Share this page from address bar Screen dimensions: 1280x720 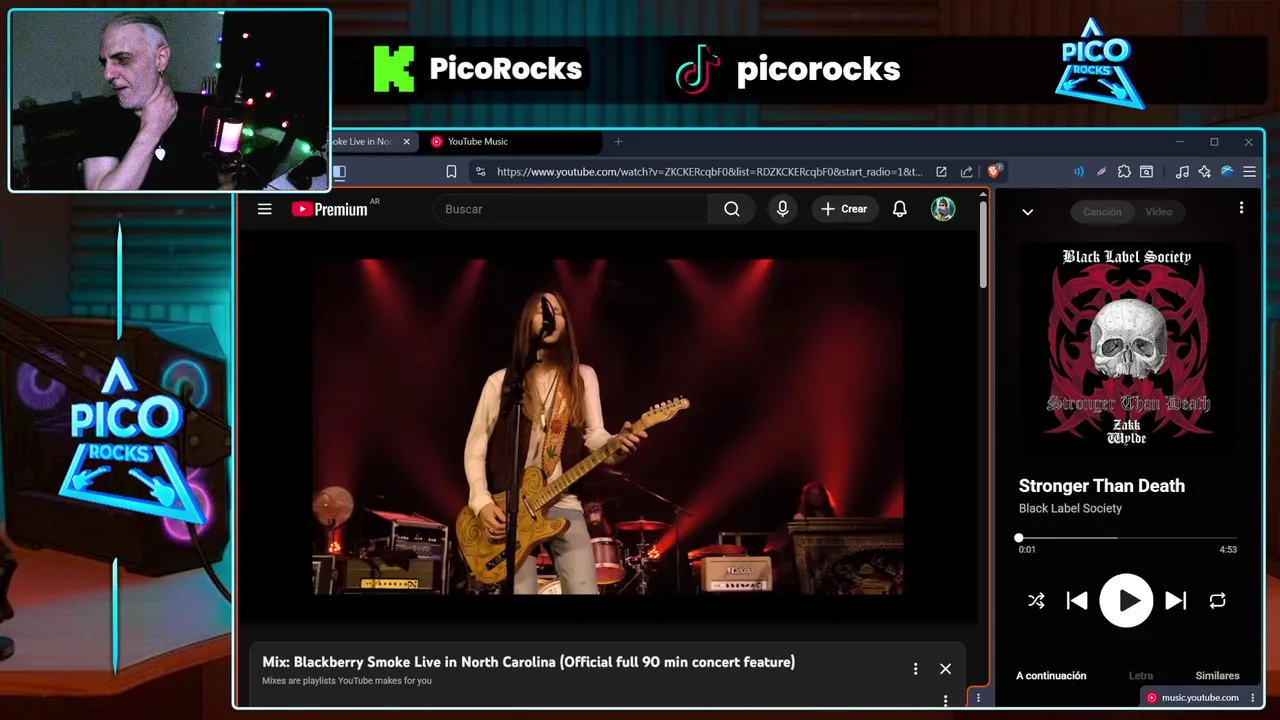(x=966, y=172)
